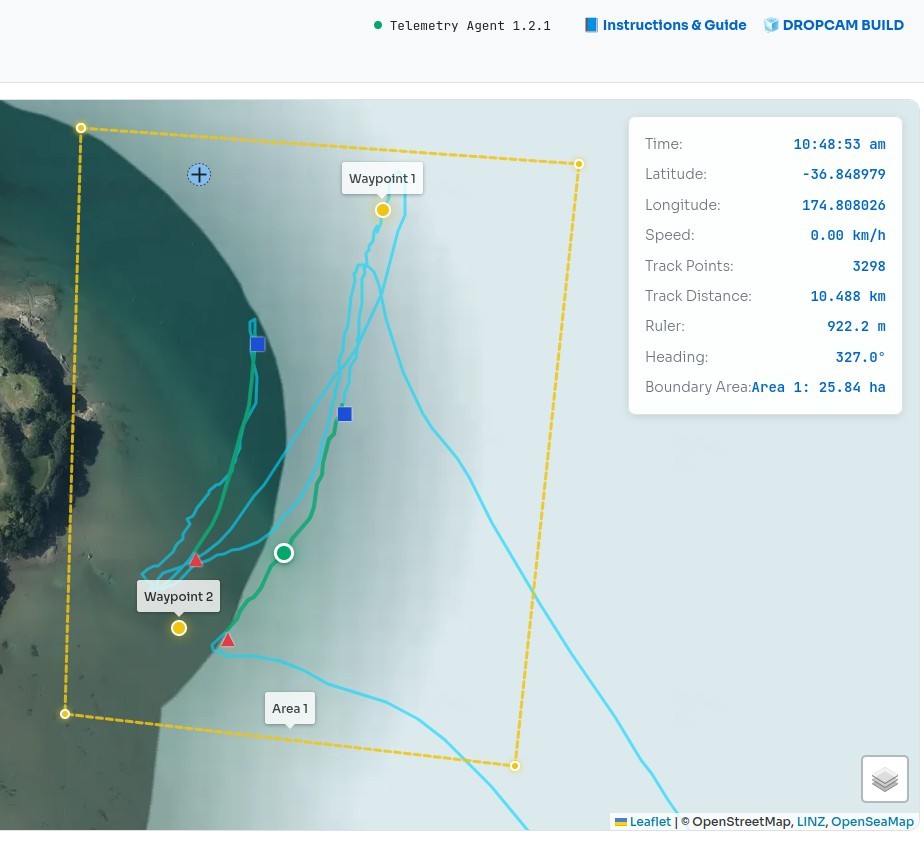Select the upper red triangle marker
The width and height of the screenshot is (924, 844).
(x=196, y=560)
